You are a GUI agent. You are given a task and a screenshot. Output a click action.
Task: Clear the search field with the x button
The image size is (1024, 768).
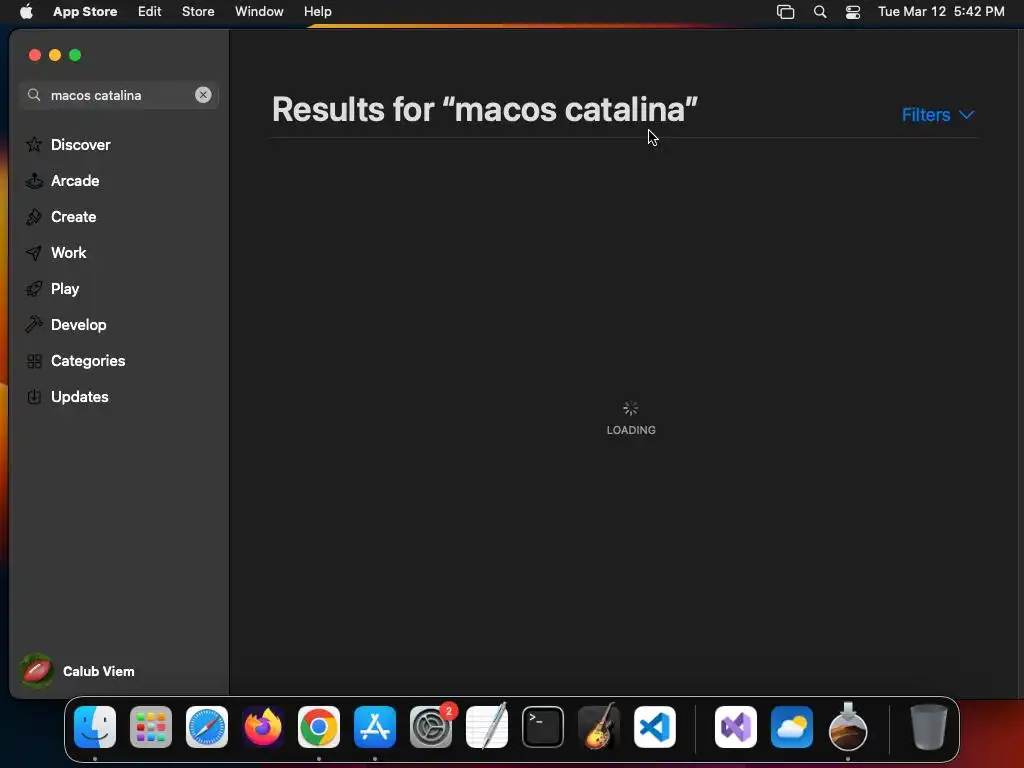point(203,95)
